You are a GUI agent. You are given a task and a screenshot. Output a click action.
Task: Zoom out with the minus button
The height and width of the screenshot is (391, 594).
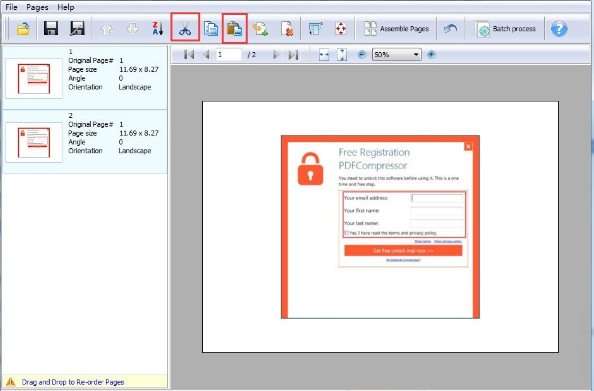click(x=362, y=55)
